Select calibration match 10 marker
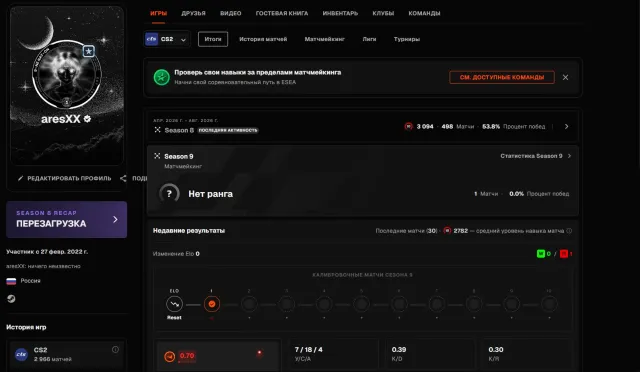The height and width of the screenshot is (372, 640). point(549,304)
